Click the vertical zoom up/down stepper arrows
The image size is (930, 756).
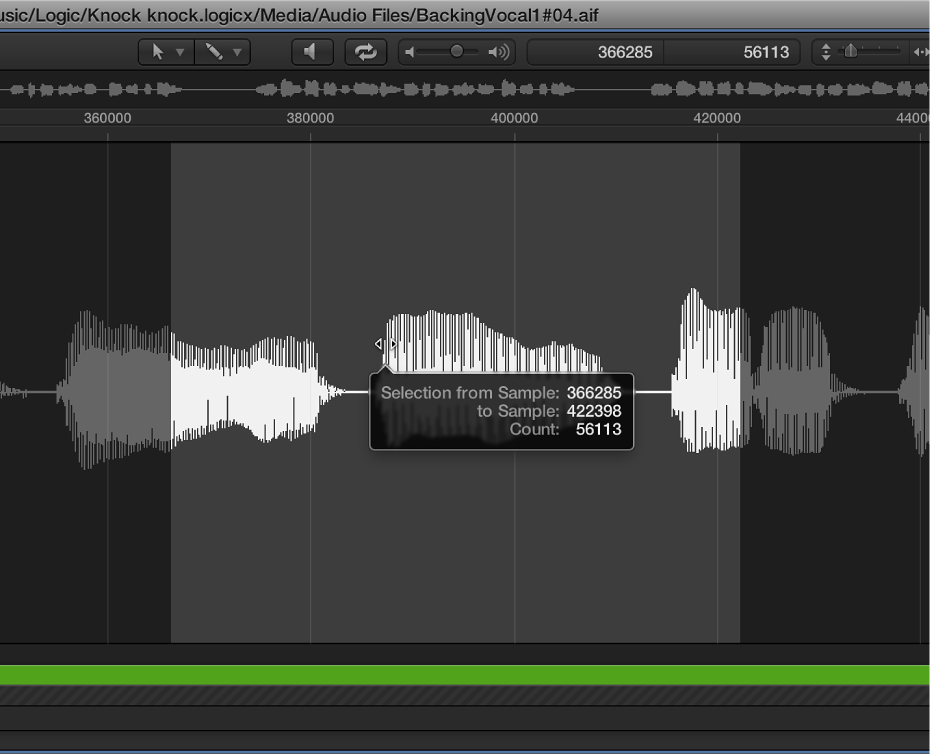(825, 52)
